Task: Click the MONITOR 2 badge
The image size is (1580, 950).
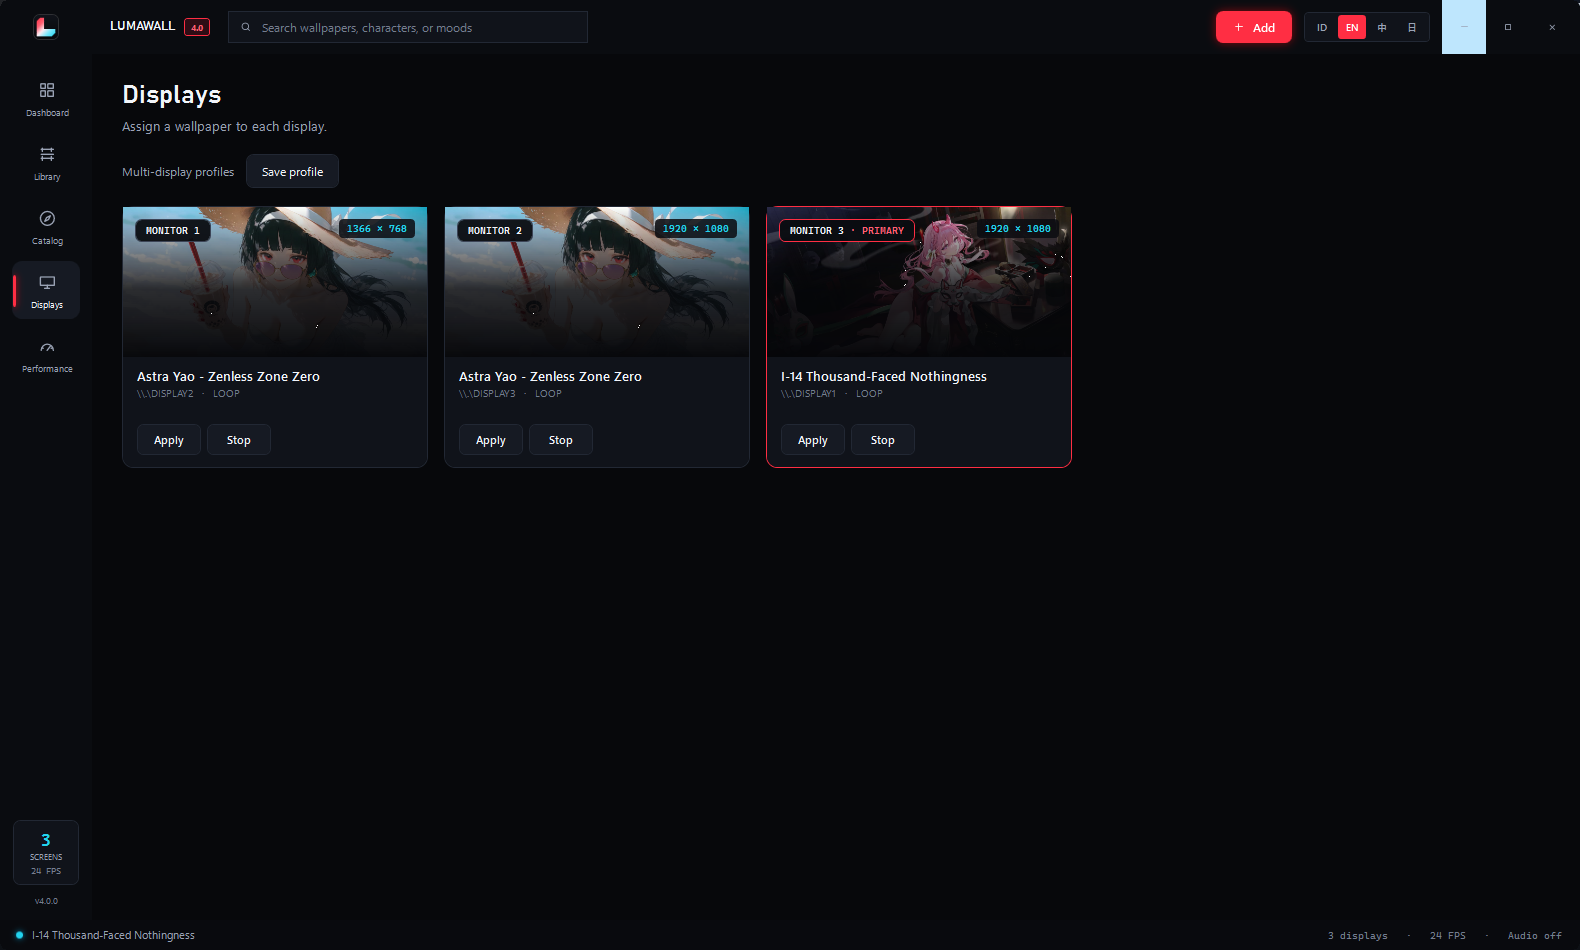Action: pos(495,230)
